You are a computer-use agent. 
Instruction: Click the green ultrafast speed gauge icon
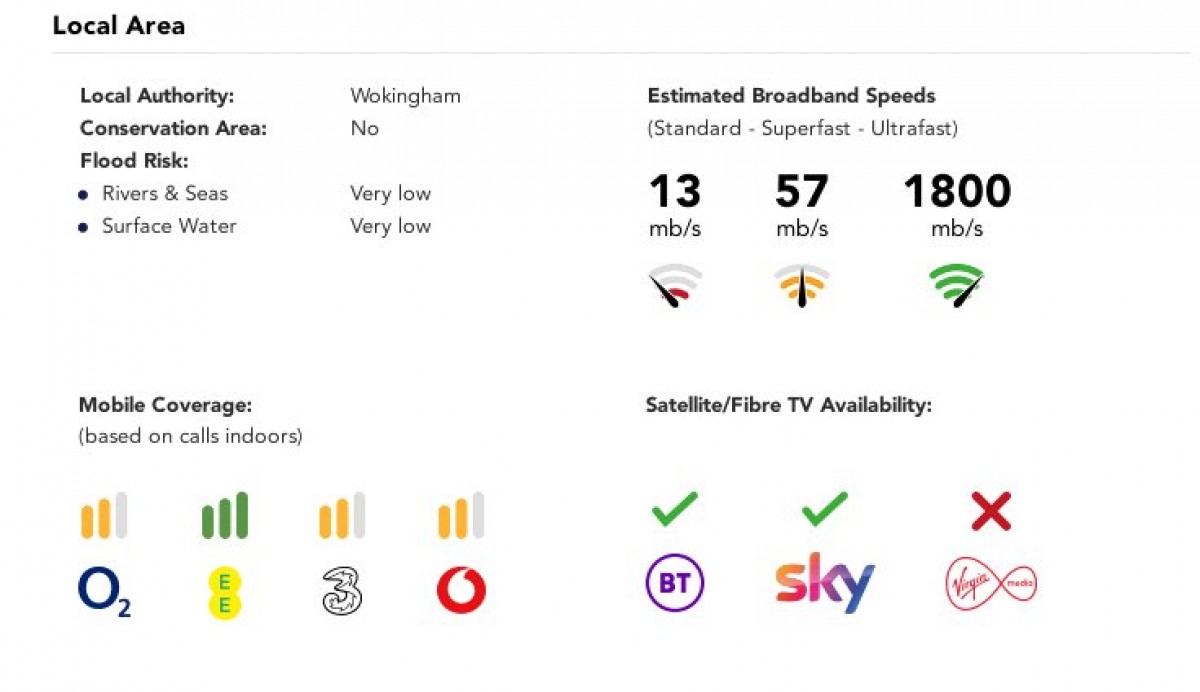pos(956,285)
